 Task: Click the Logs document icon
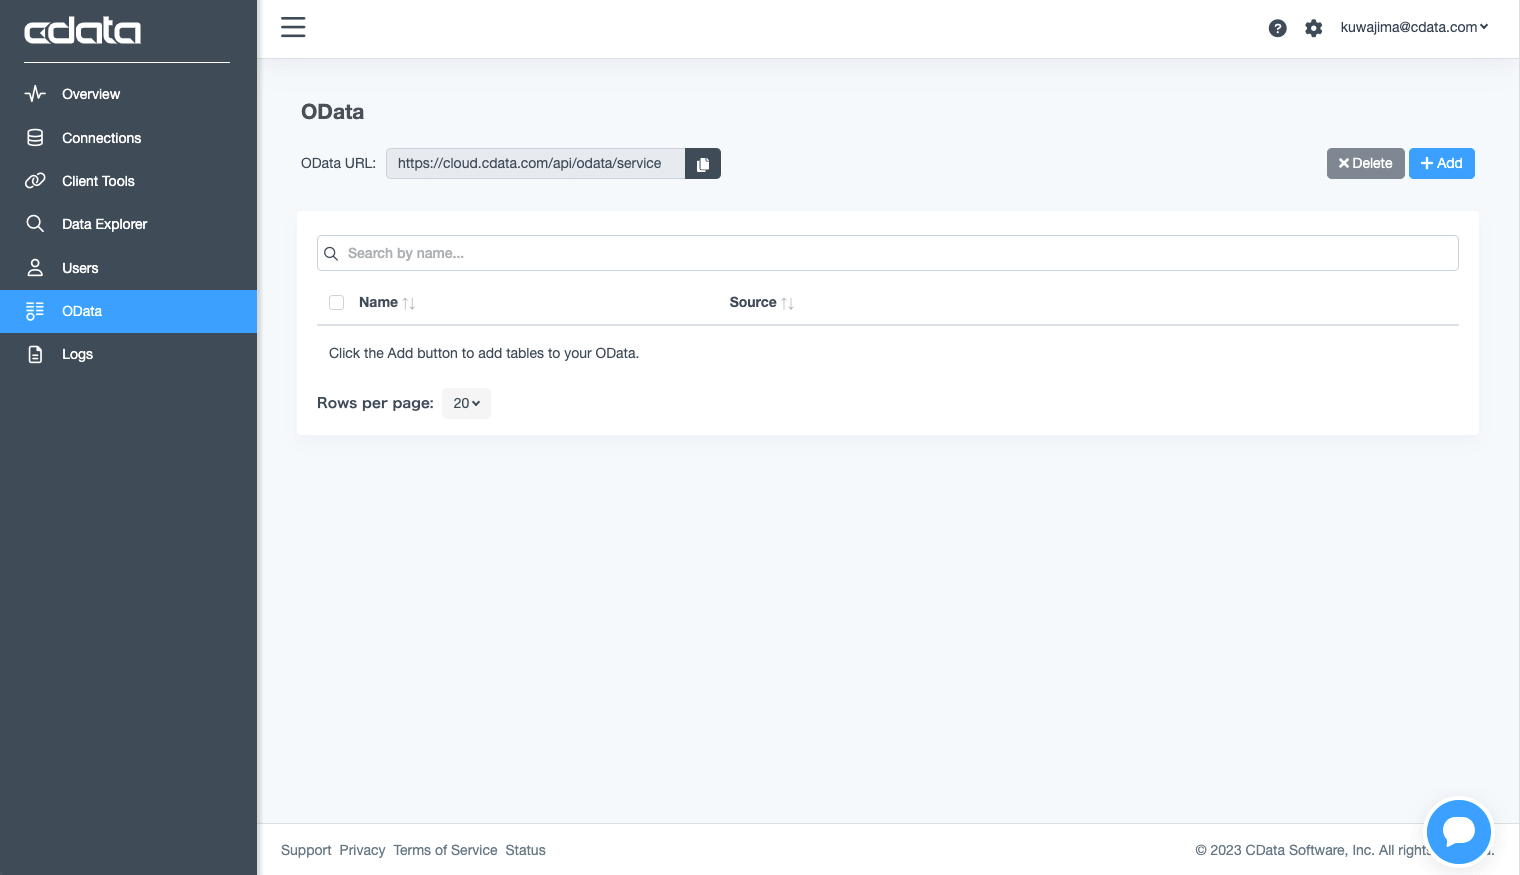35,354
